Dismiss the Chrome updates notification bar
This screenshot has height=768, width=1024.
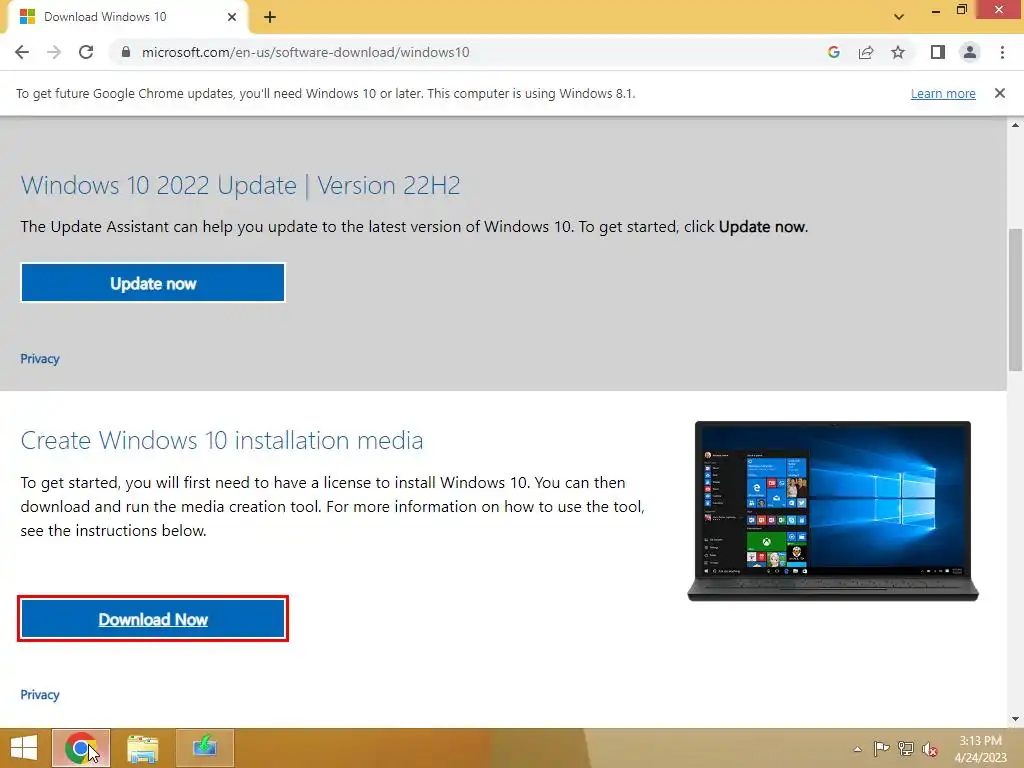(999, 93)
